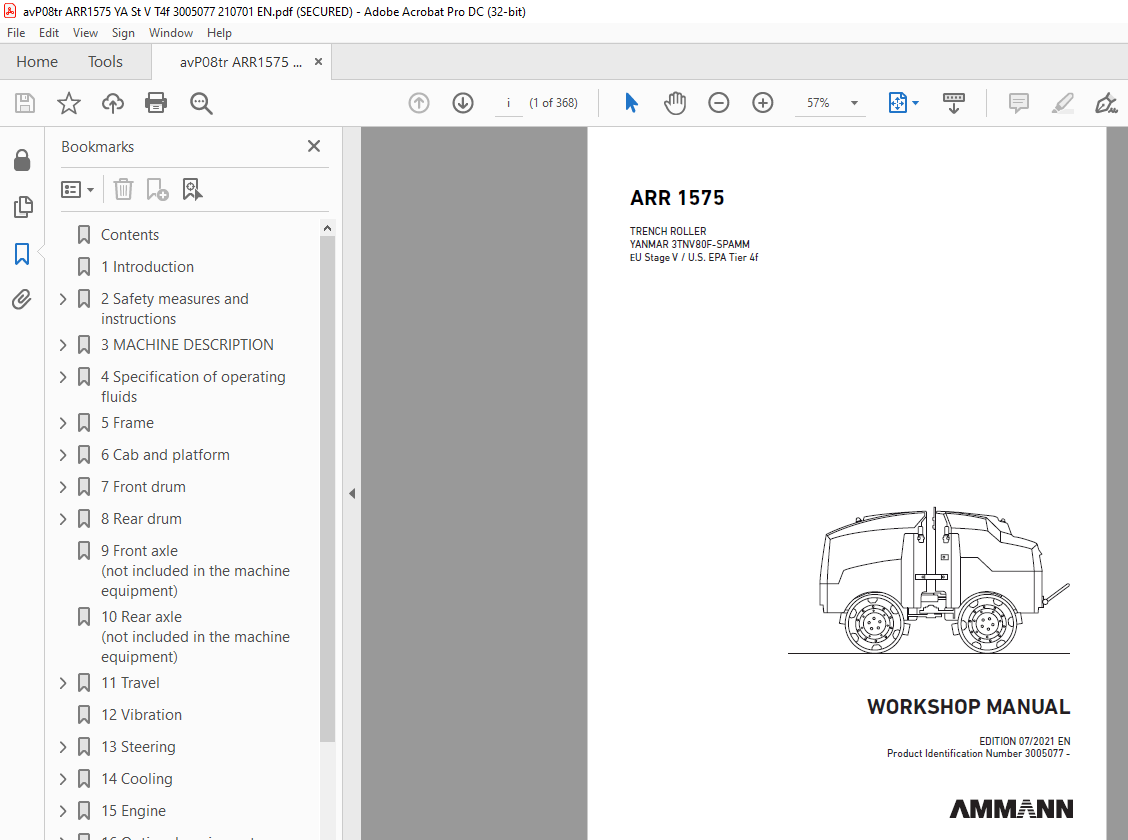This screenshot has height=840, width=1128.
Task: Click the page number input field
Action: click(x=509, y=103)
